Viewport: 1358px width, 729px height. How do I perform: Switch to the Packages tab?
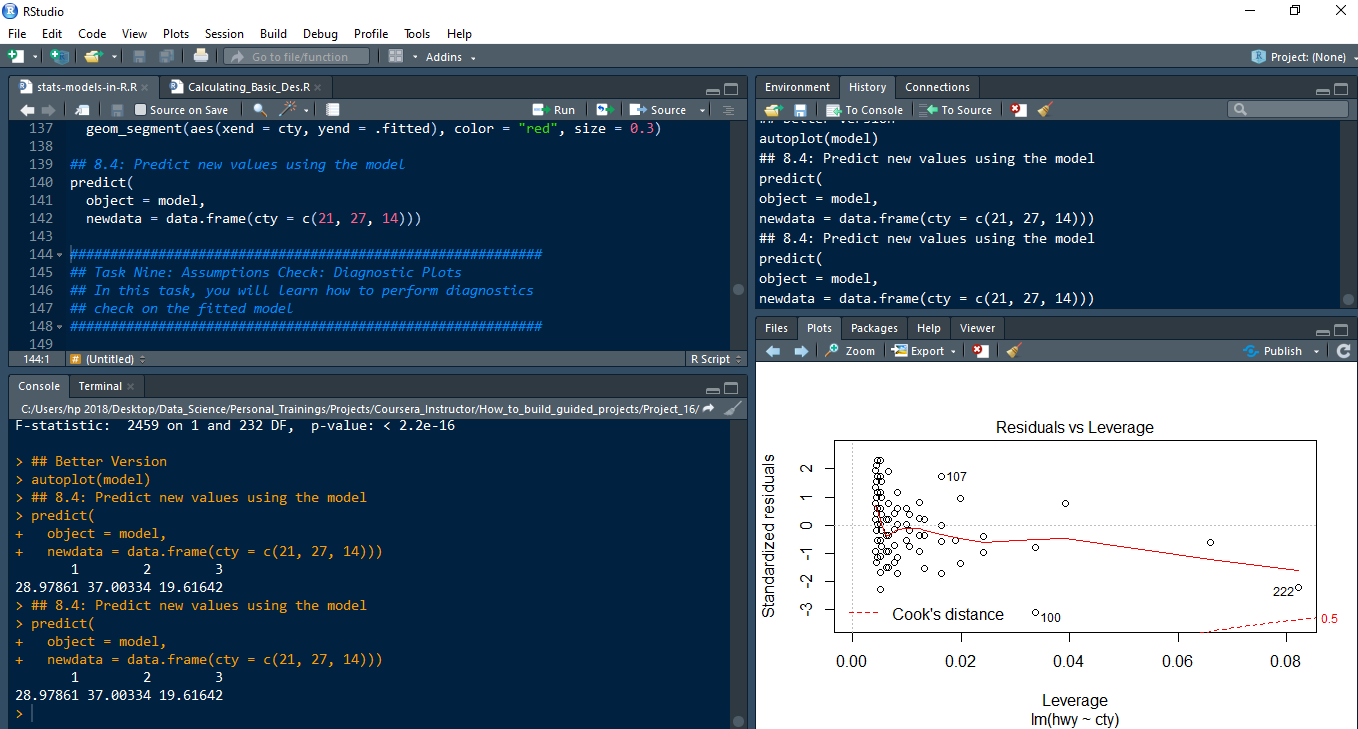pyautogui.click(x=874, y=328)
